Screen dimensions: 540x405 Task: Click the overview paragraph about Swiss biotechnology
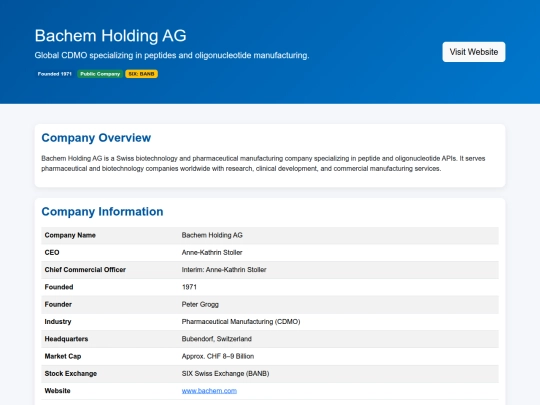tap(263, 164)
